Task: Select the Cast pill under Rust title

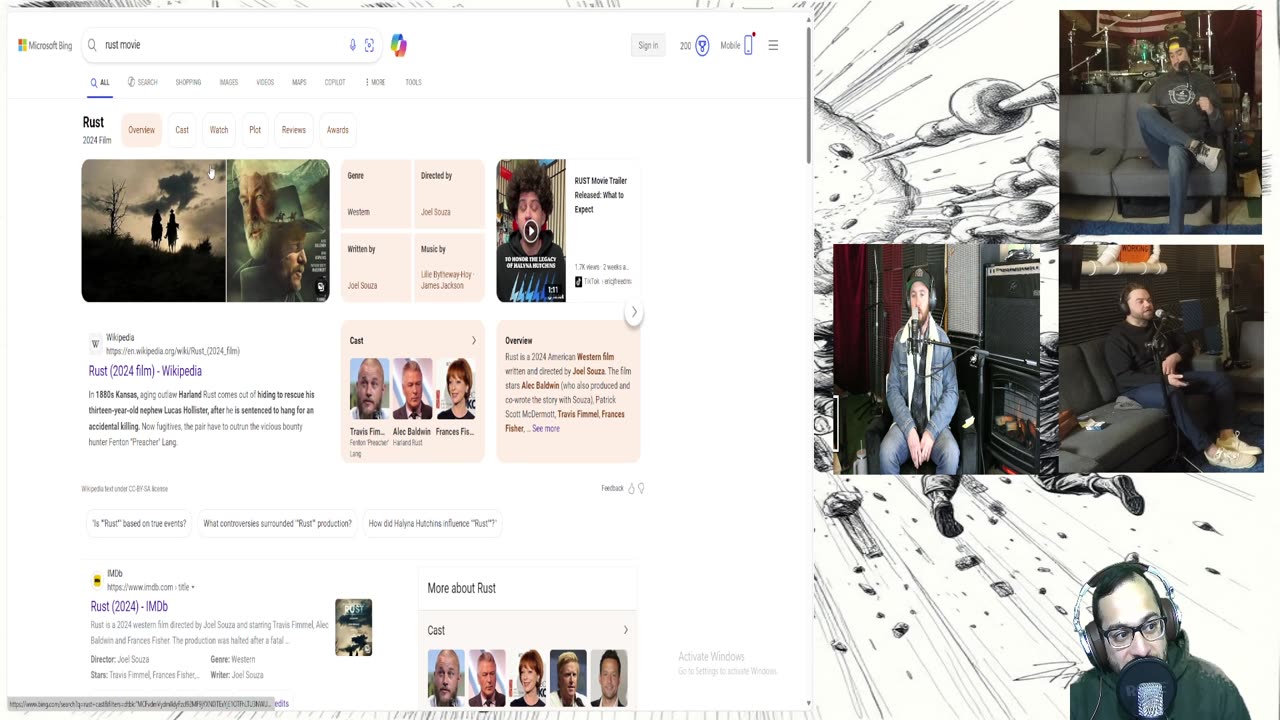Action: pos(182,130)
